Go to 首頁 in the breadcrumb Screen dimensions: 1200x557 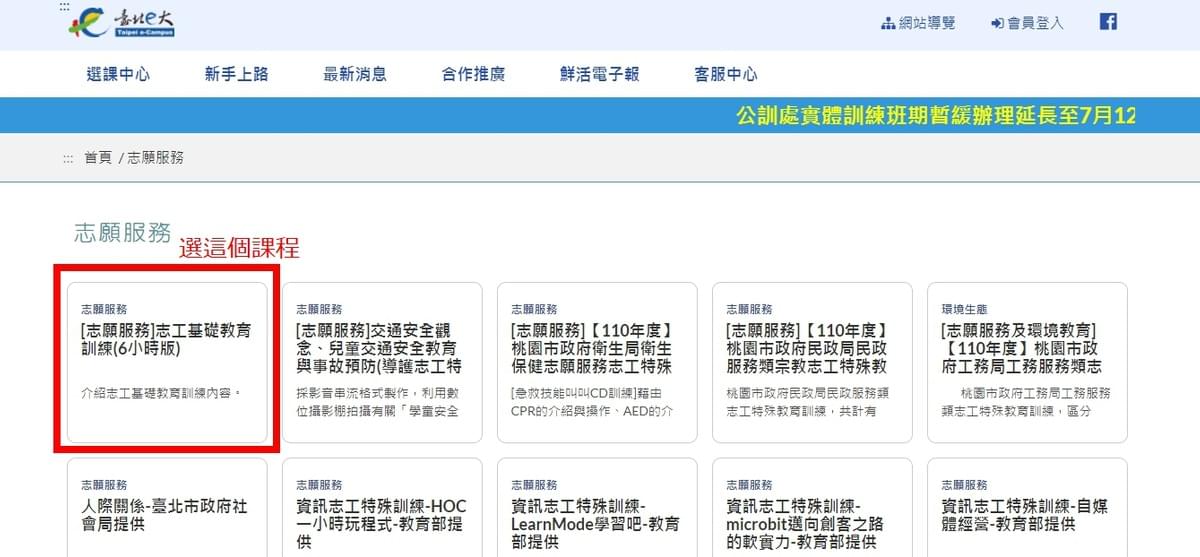[x=98, y=158]
